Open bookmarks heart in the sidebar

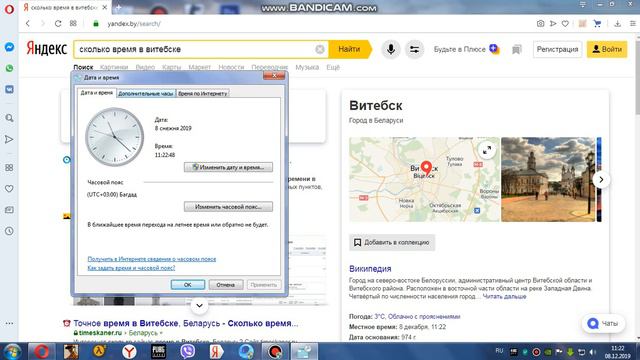coord(9,189)
